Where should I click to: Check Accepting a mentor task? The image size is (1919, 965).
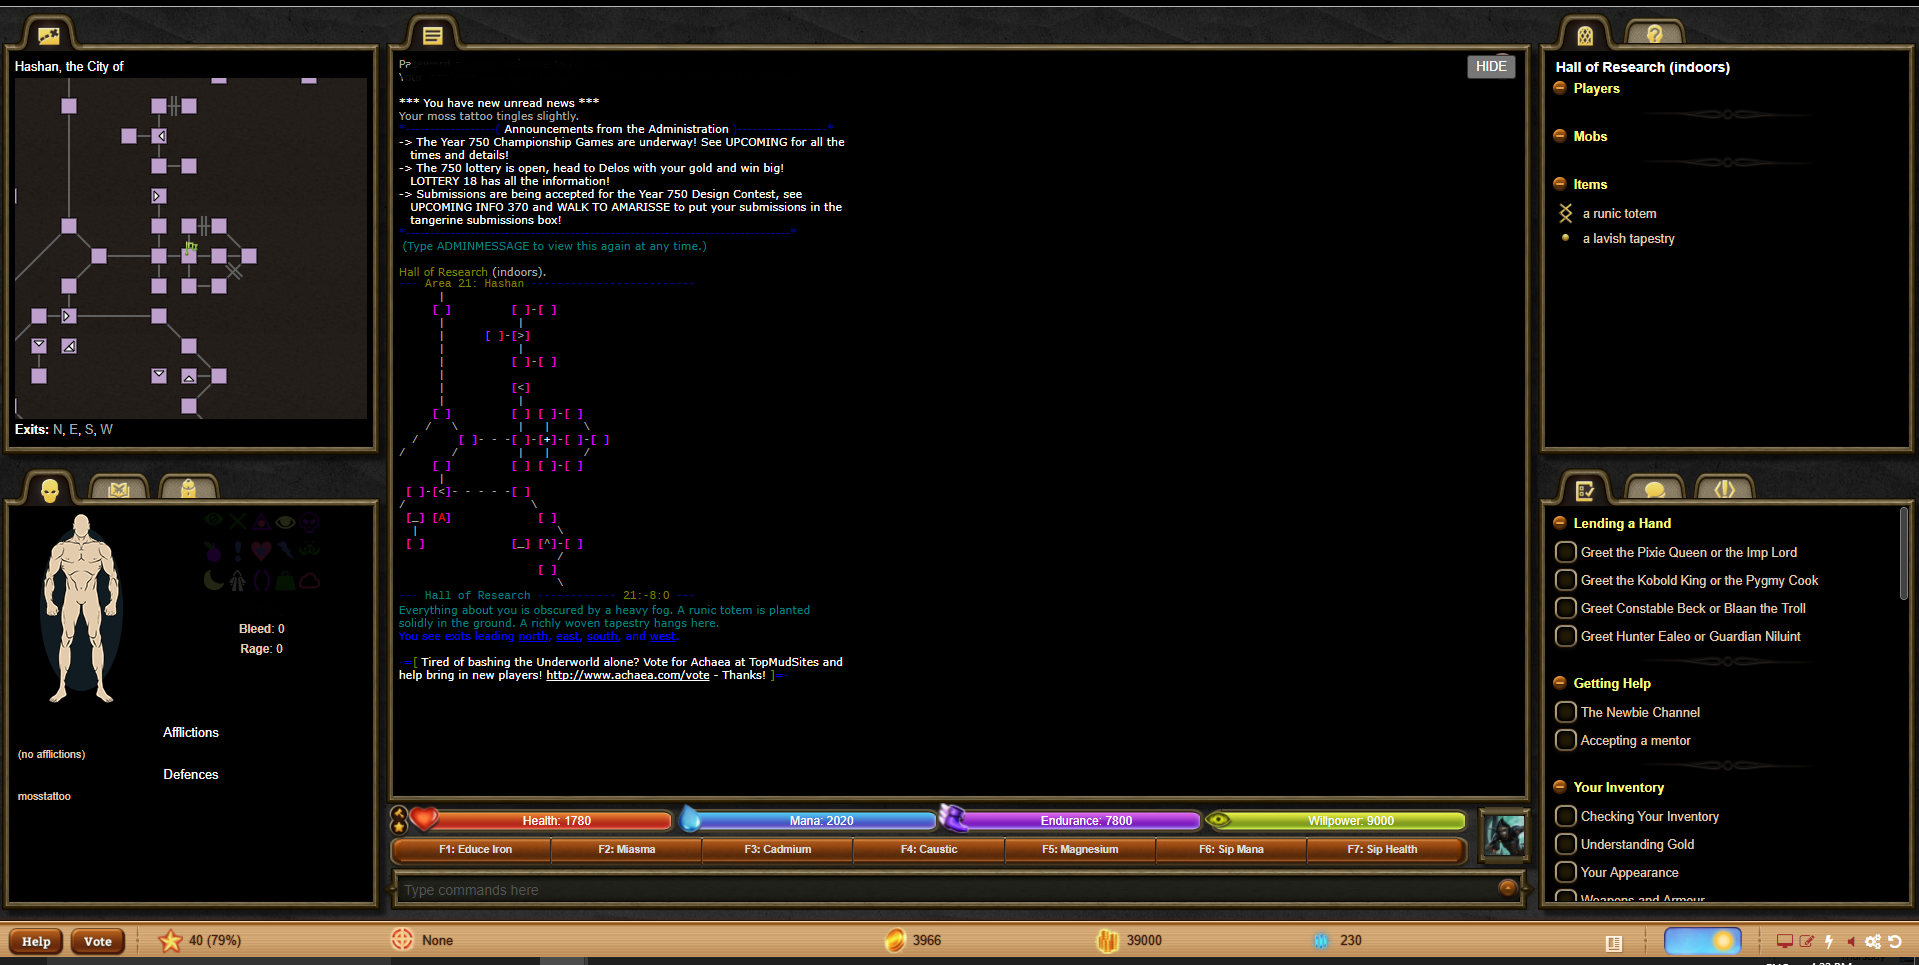coord(1566,740)
